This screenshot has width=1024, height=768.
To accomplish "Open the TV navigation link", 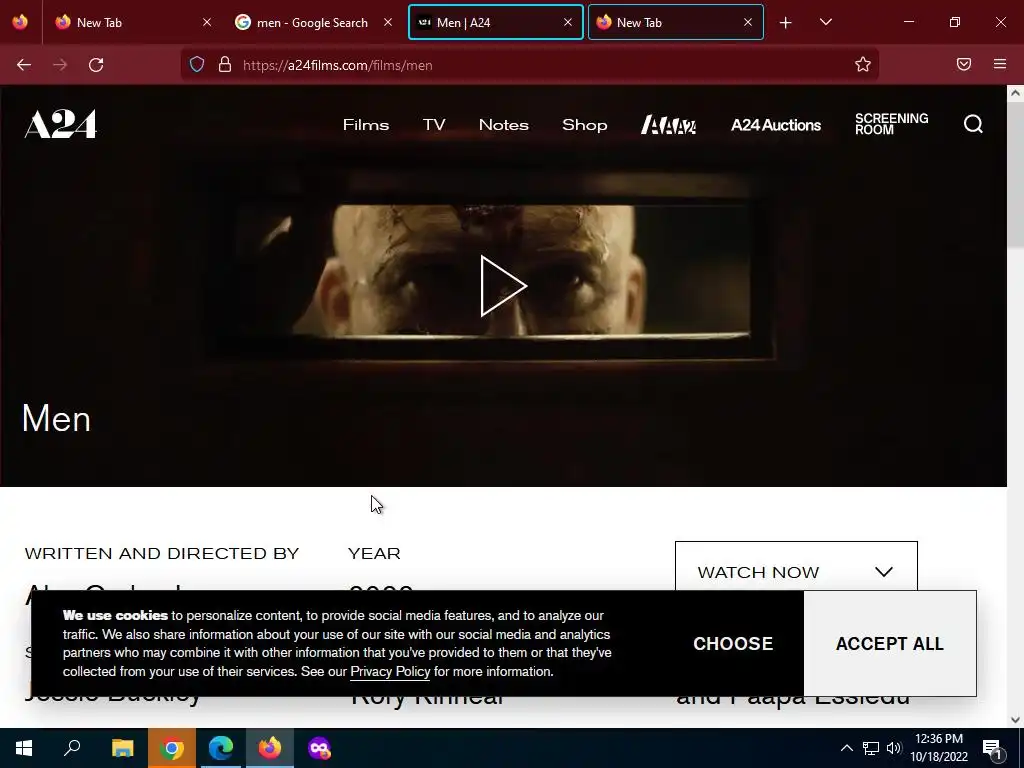I will tap(434, 125).
